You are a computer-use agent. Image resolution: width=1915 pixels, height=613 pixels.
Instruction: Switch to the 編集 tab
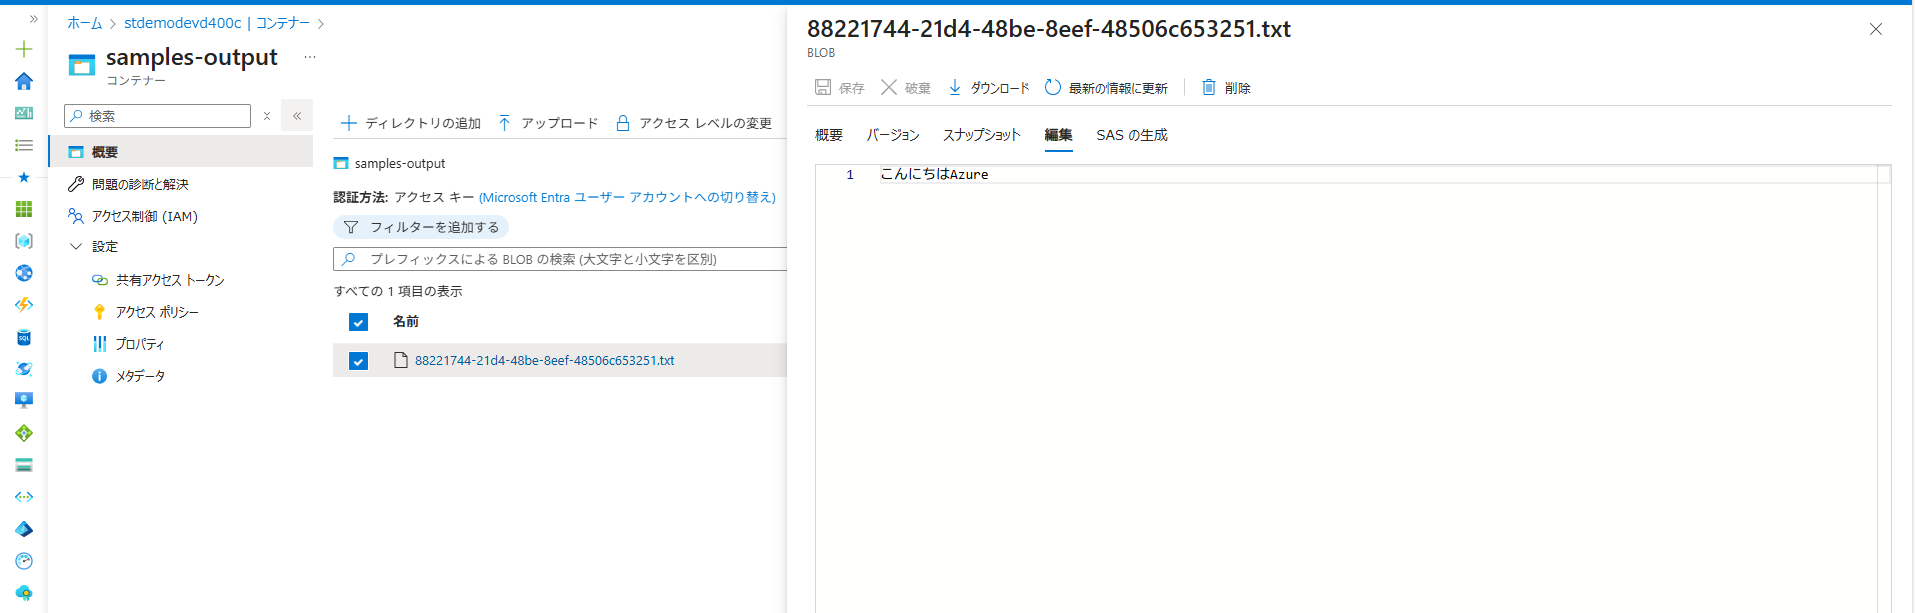coord(1059,135)
